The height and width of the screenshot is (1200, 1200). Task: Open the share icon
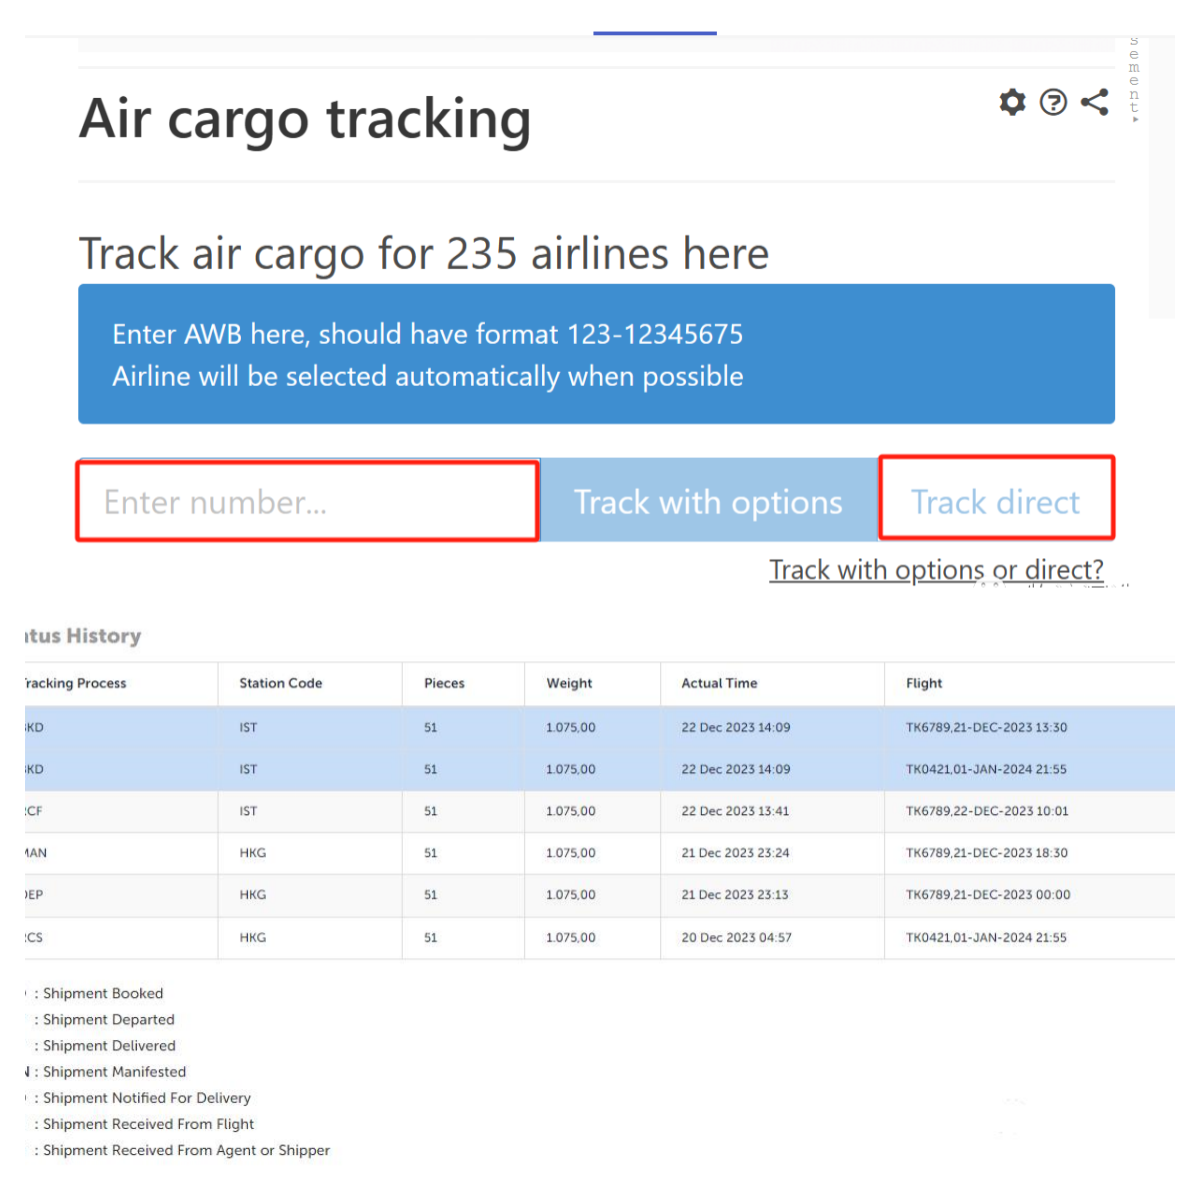(1094, 102)
